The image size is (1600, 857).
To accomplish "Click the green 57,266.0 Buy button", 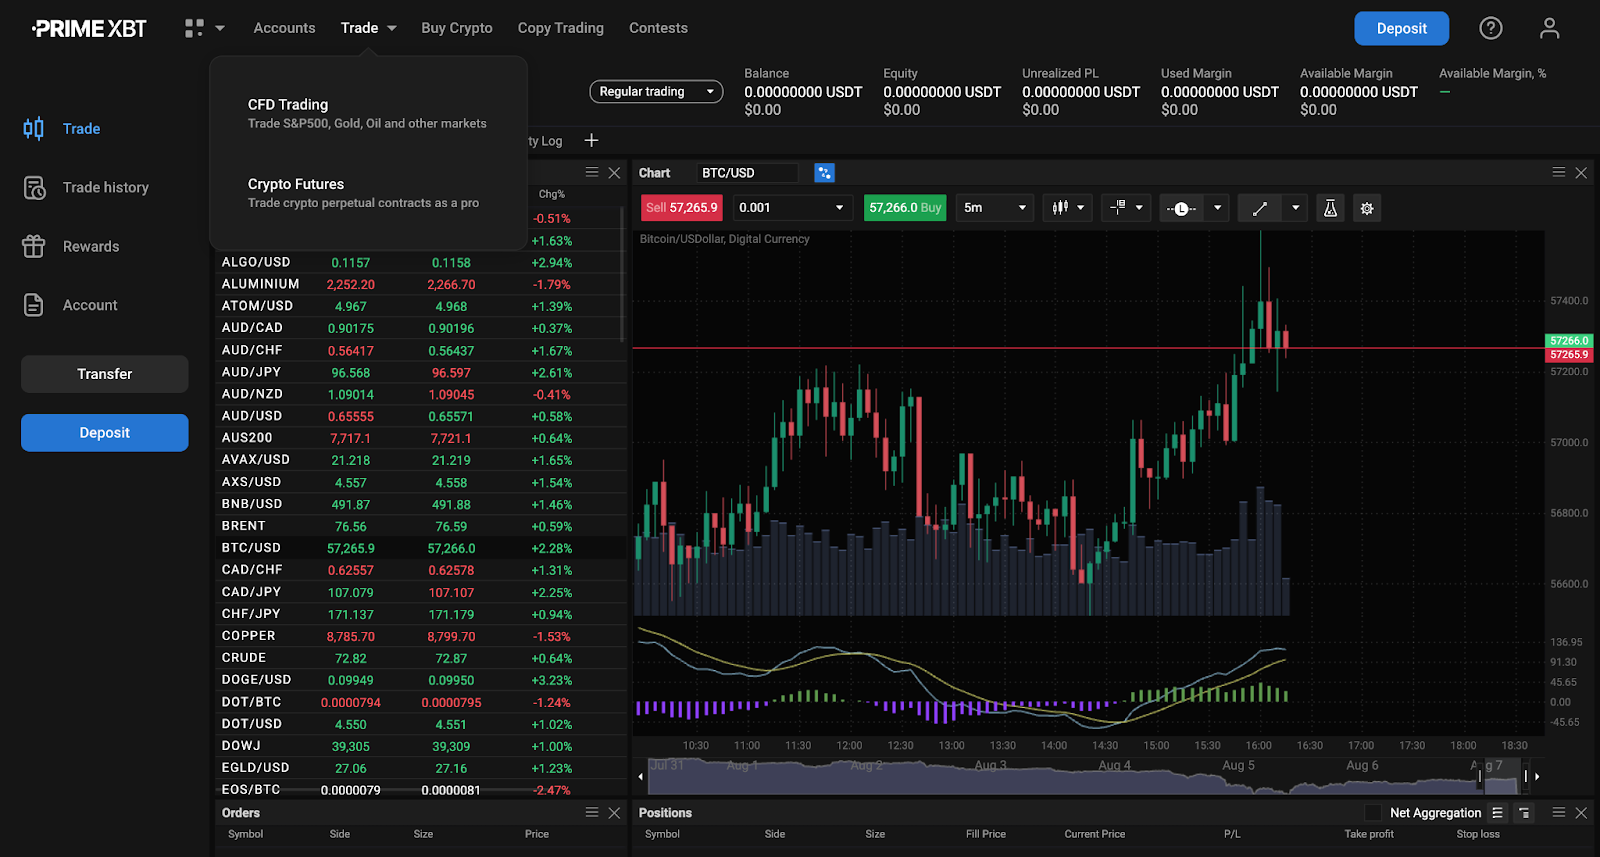I will pos(905,208).
